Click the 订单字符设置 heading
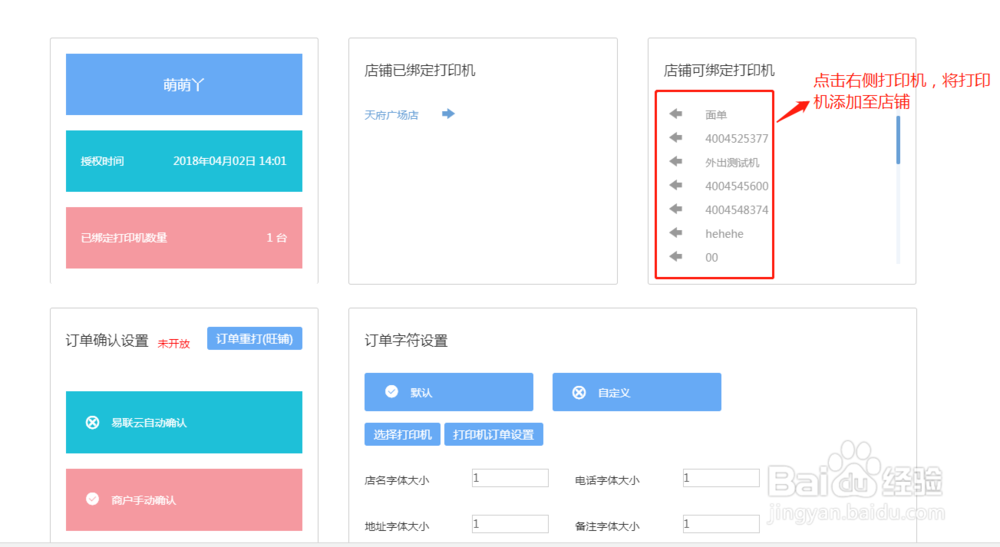 [x=406, y=340]
